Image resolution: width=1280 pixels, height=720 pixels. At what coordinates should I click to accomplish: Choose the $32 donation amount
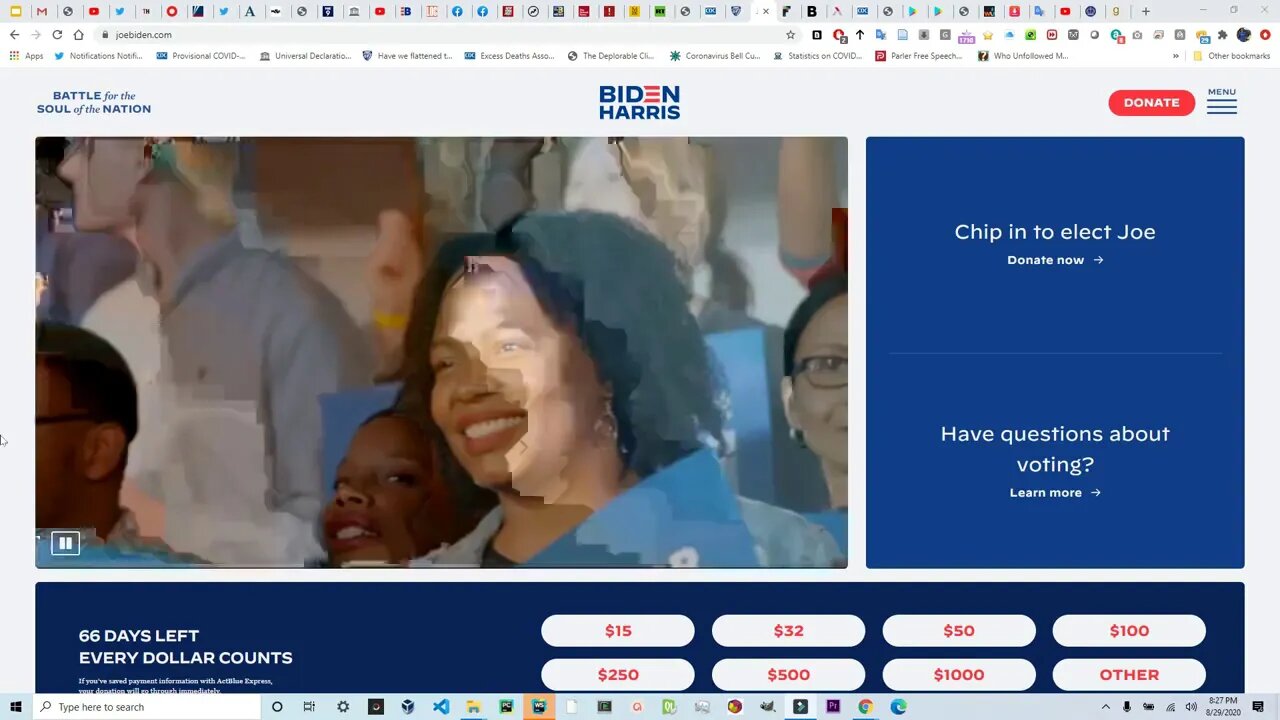tap(788, 631)
